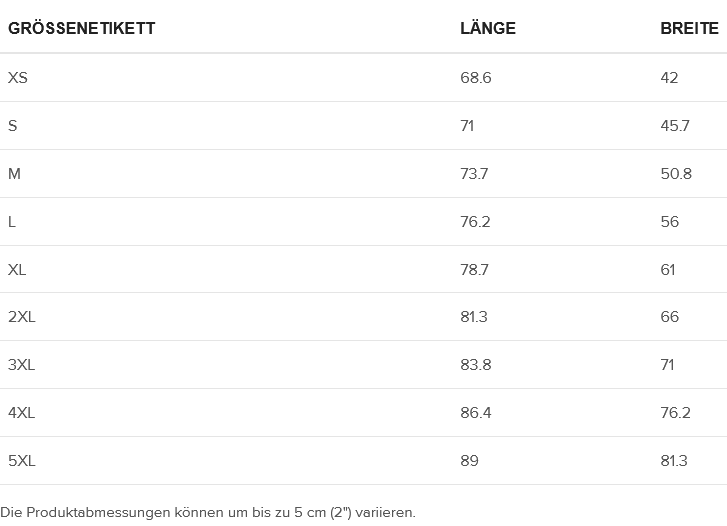Select the 4XL size label

[22, 413]
